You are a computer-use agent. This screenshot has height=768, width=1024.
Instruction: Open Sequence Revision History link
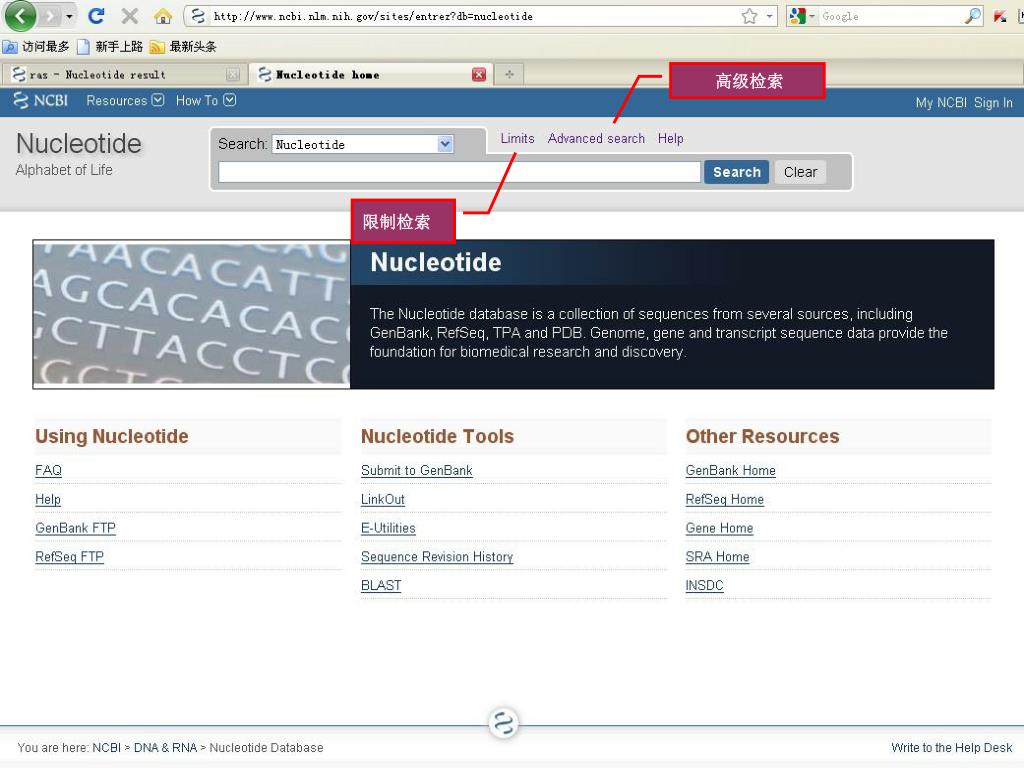(x=437, y=556)
